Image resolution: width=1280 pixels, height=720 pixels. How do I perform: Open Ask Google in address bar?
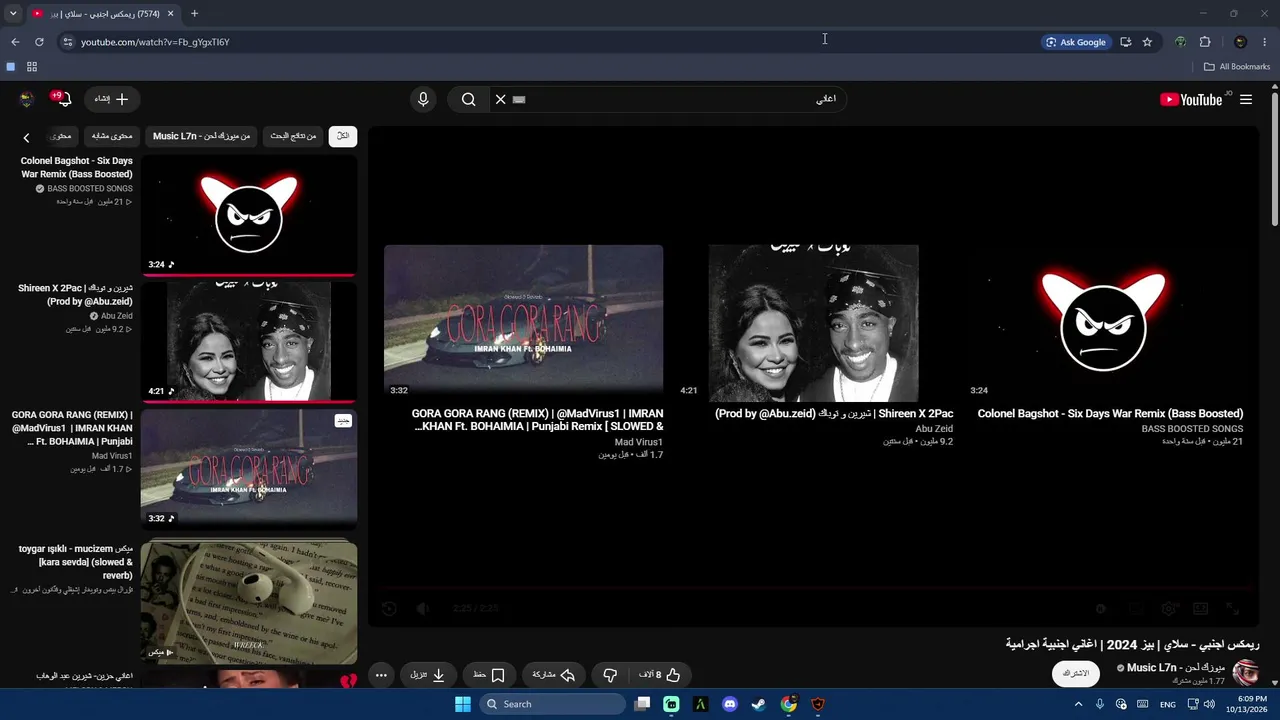(x=1076, y=42)
